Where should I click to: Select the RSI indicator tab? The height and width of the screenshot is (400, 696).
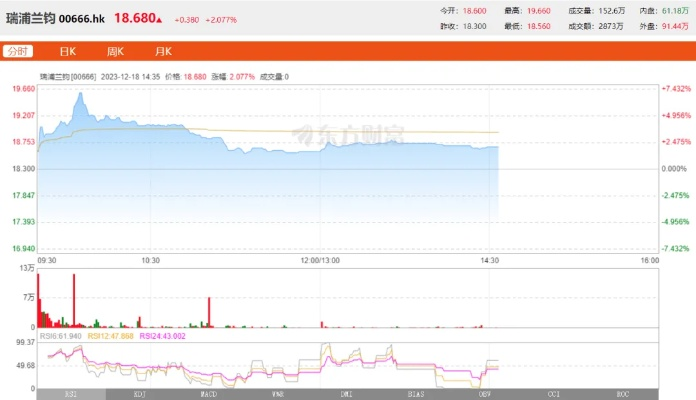click(x=70, y=395)
